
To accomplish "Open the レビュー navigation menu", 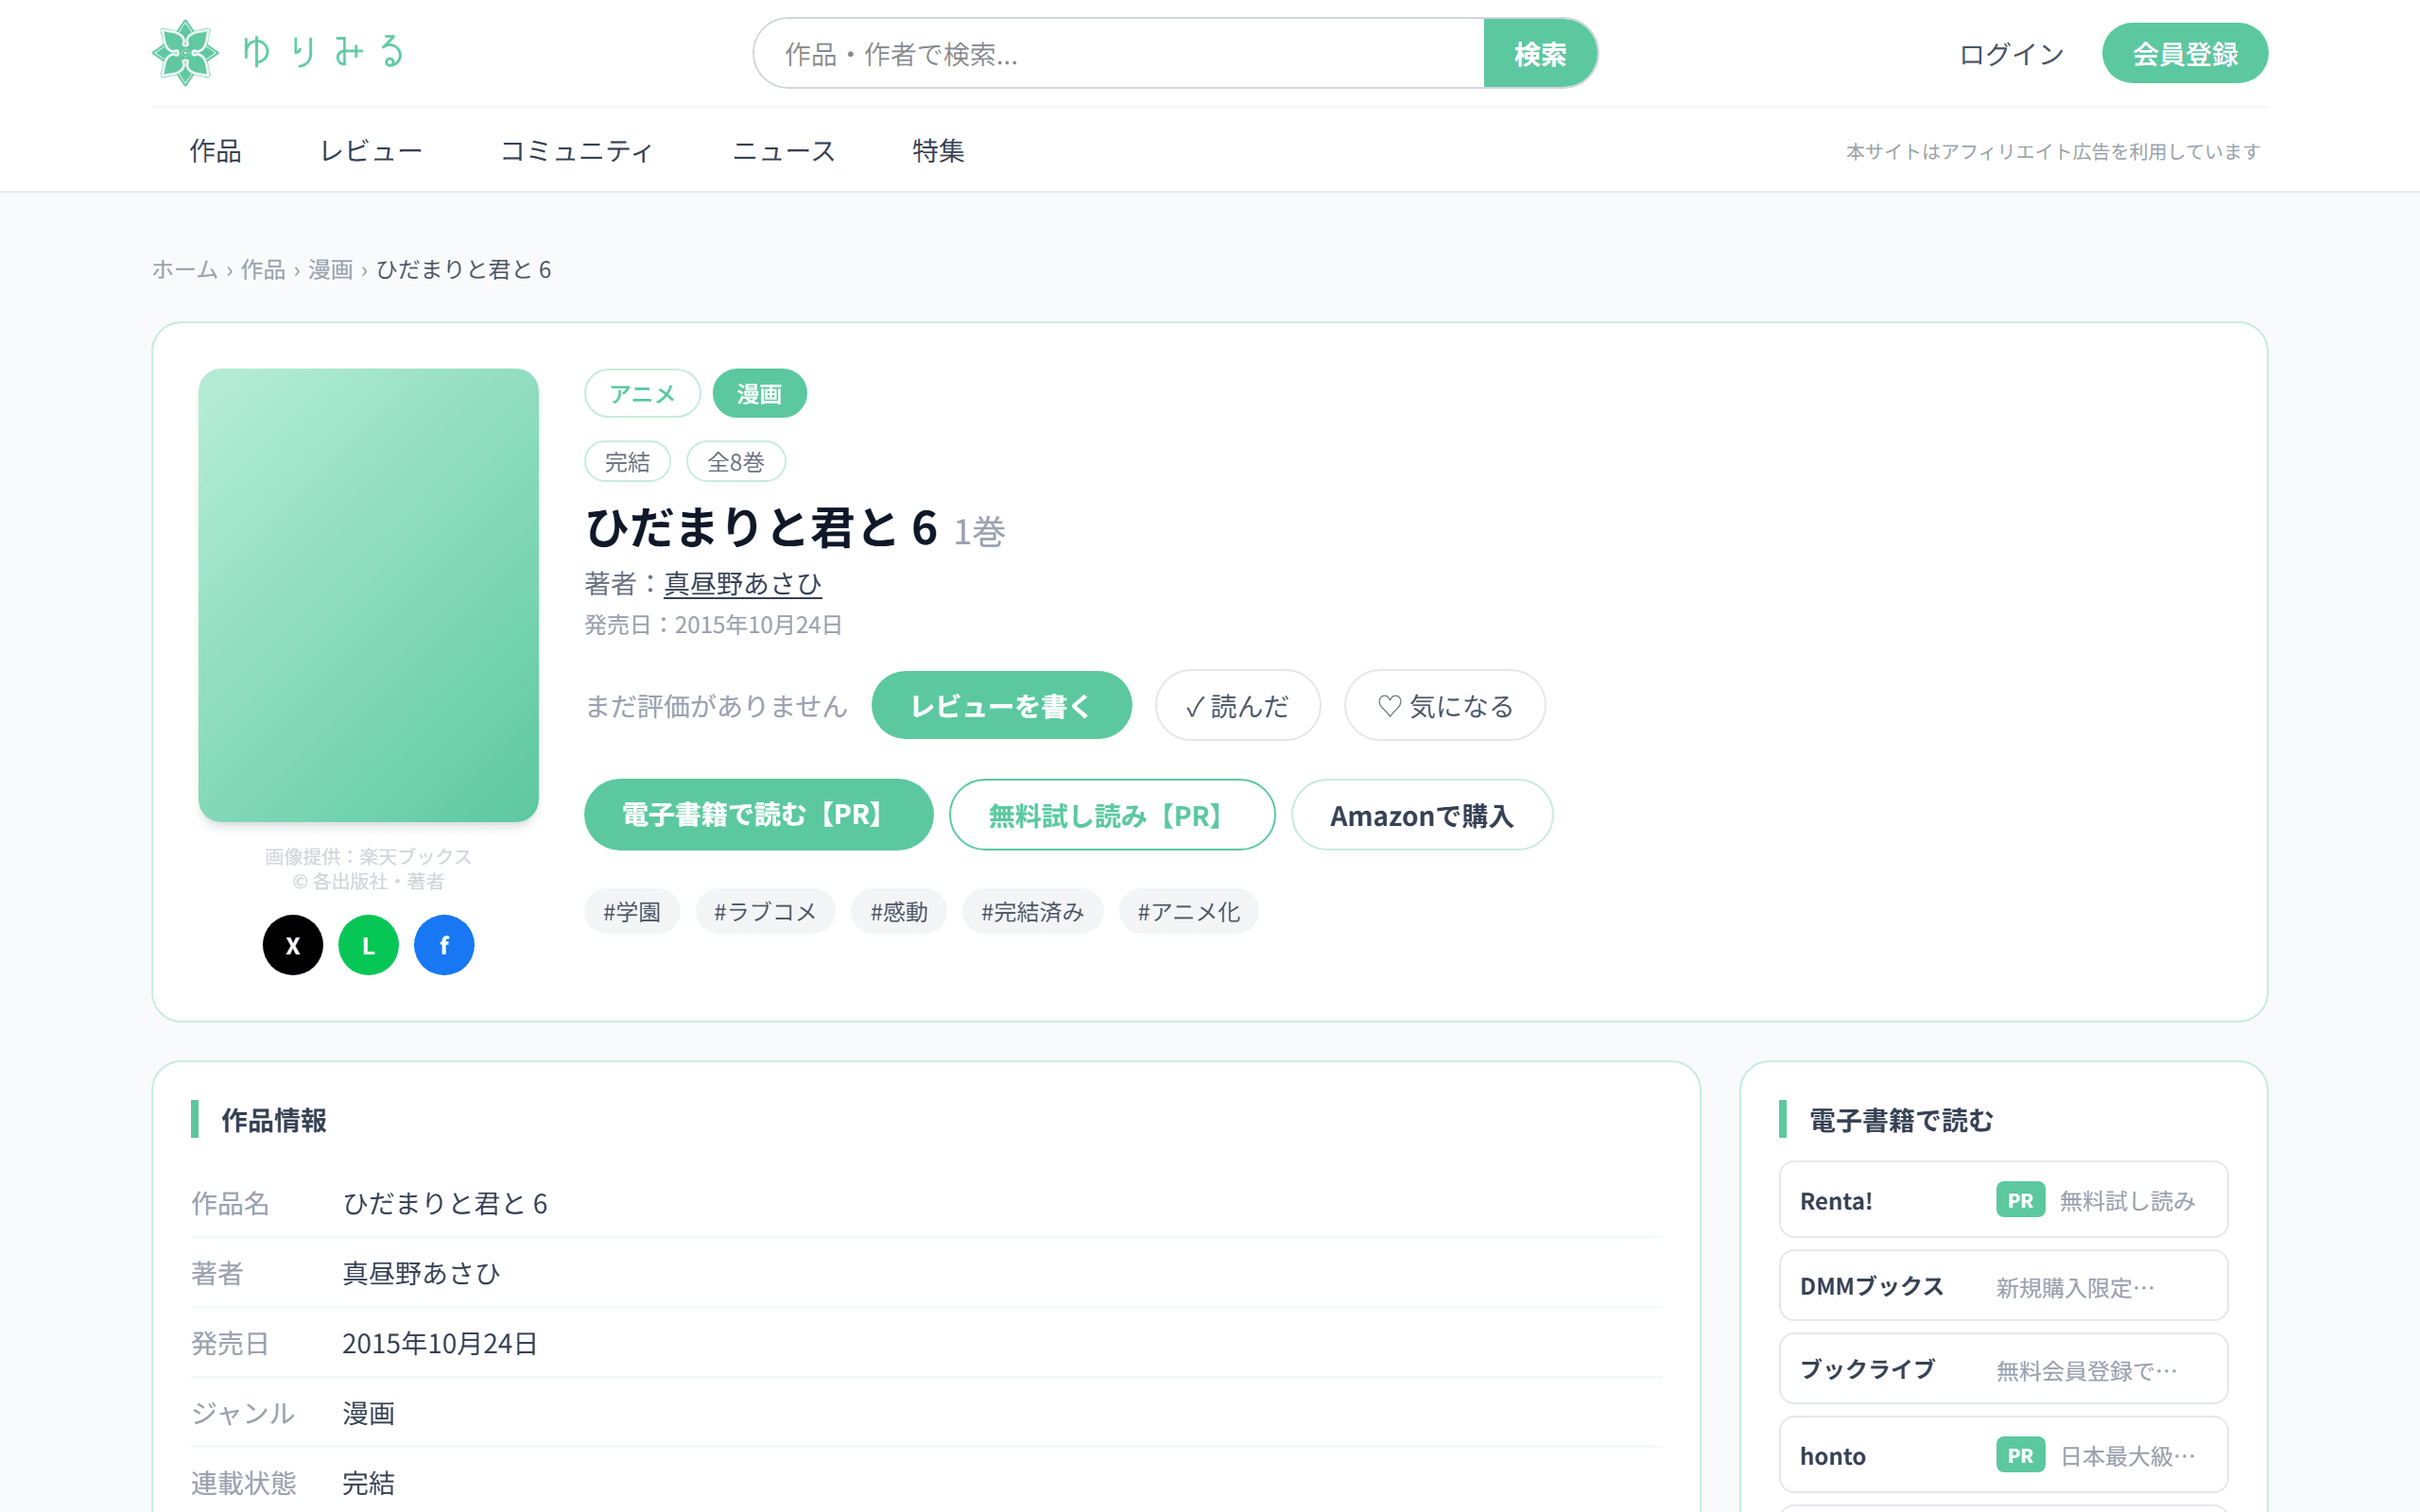I will click(x=371, y=151).
